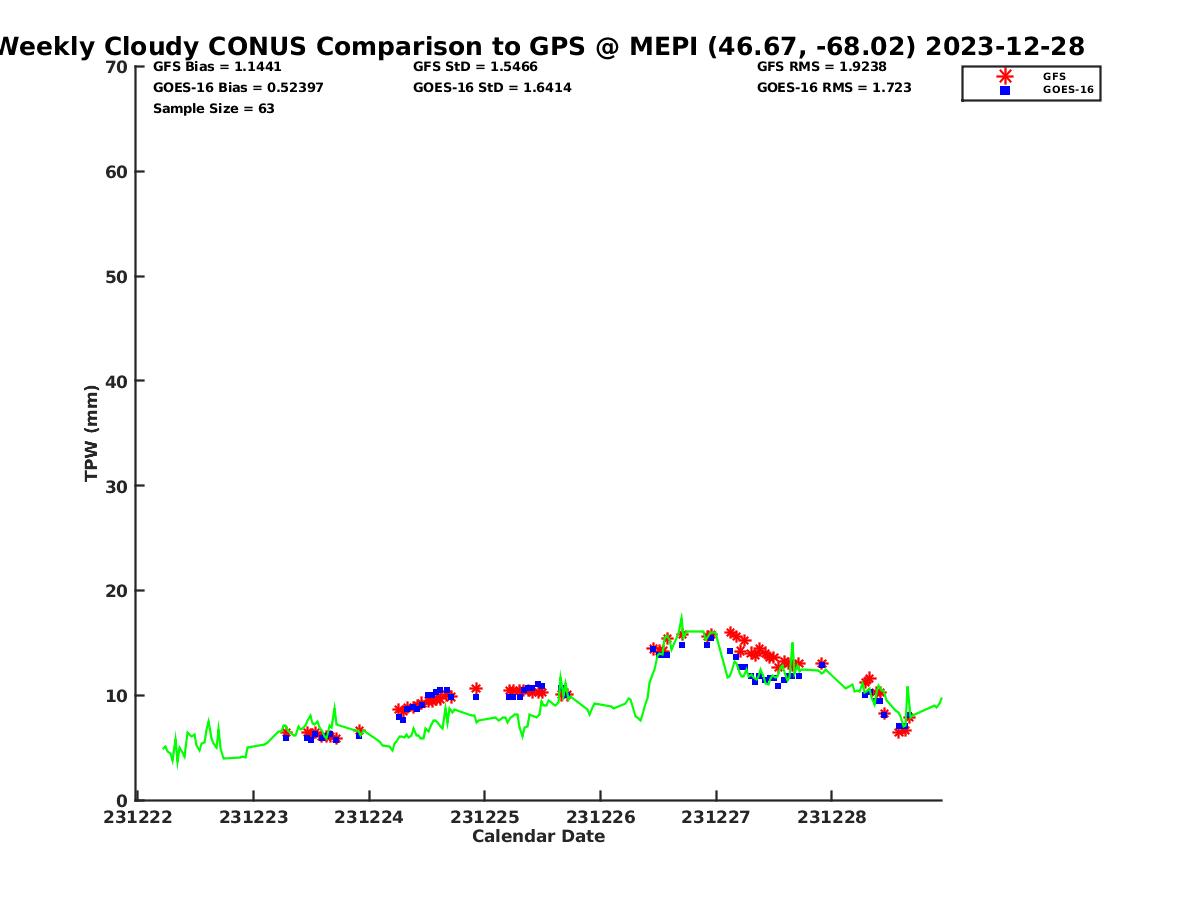1200x900 pixels.
Task: Click the red GFS asterisk legend marker
Action: (1004, 76)
